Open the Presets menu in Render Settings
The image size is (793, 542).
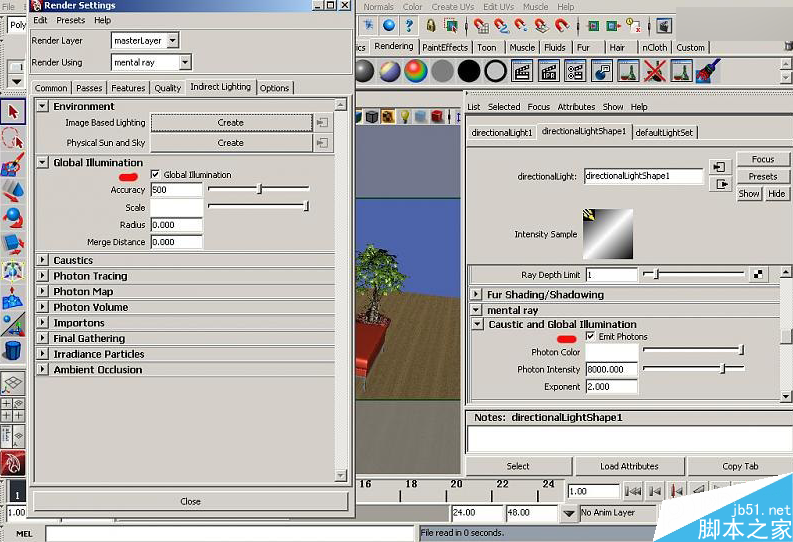click(x=70, y=20)
